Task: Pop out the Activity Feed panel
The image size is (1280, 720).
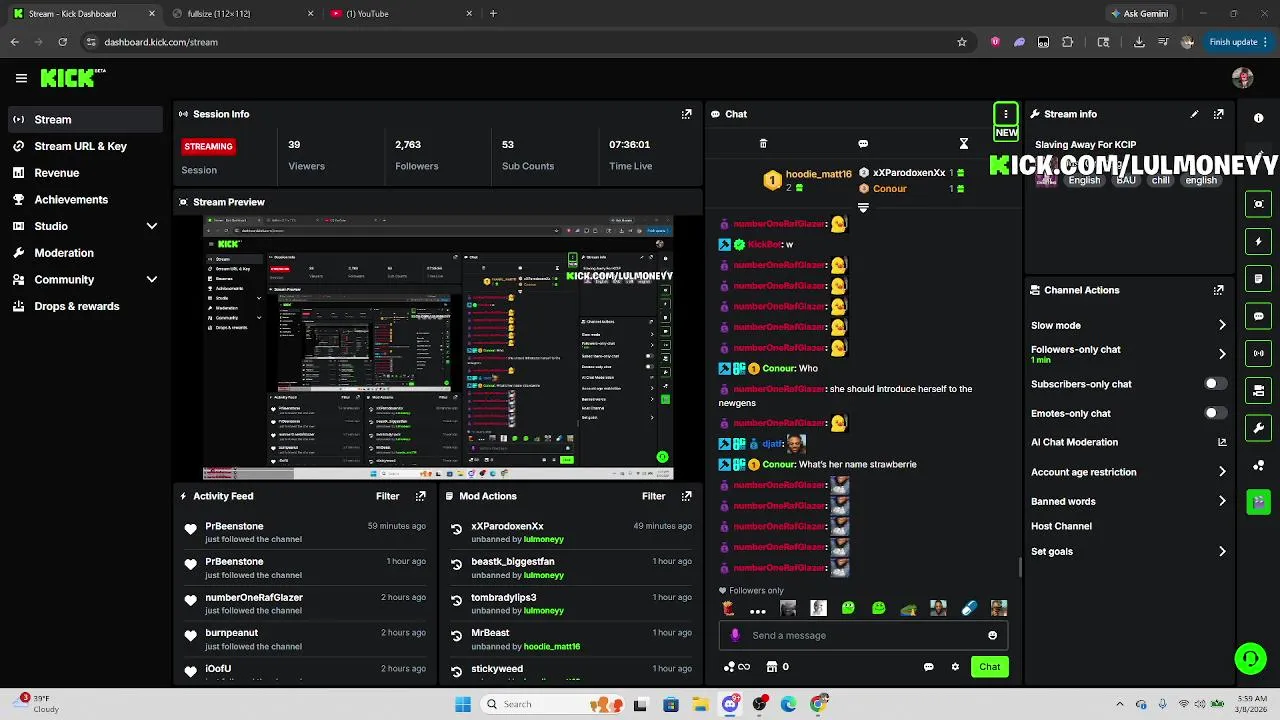Action: 420,496
